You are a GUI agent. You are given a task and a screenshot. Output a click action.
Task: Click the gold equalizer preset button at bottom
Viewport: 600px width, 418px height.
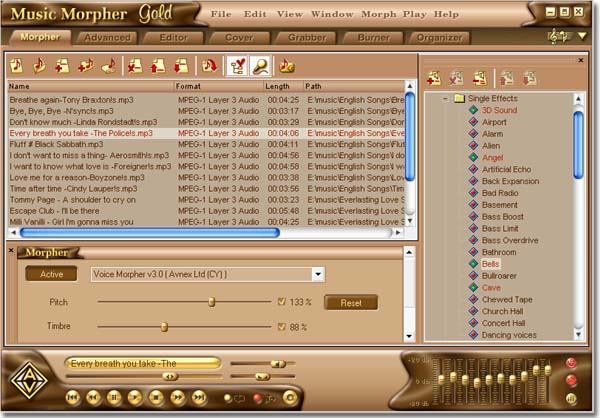(x=571, y=398)
